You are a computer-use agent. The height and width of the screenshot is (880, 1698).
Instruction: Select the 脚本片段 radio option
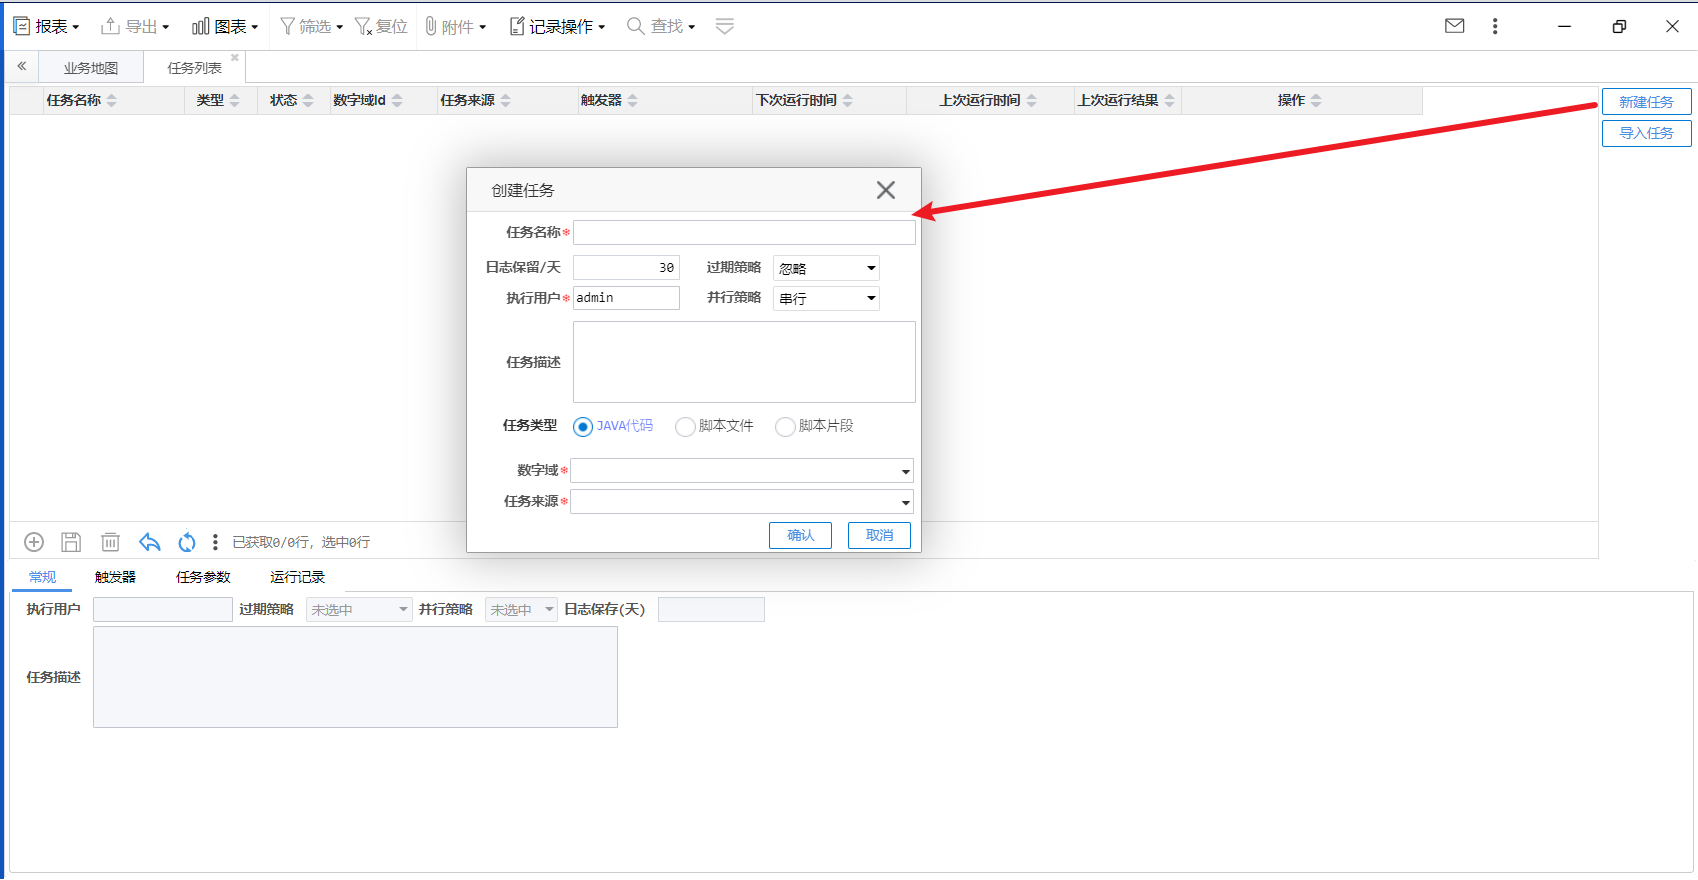[785, 427]
